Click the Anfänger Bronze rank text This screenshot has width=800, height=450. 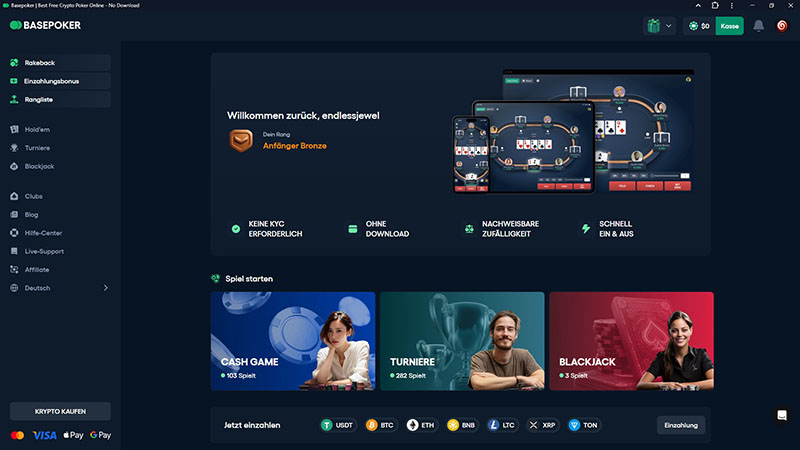click(294, 146)
